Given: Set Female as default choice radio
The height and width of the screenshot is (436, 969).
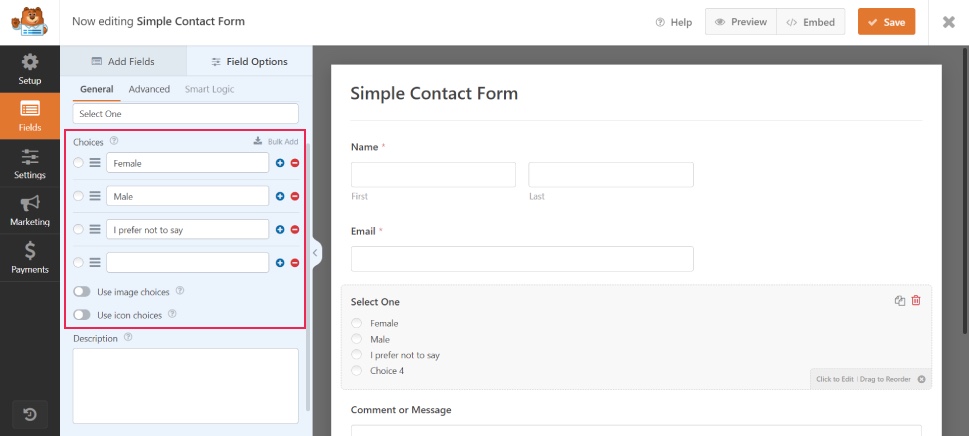Looking at the screenshot, I should [79, 163].
